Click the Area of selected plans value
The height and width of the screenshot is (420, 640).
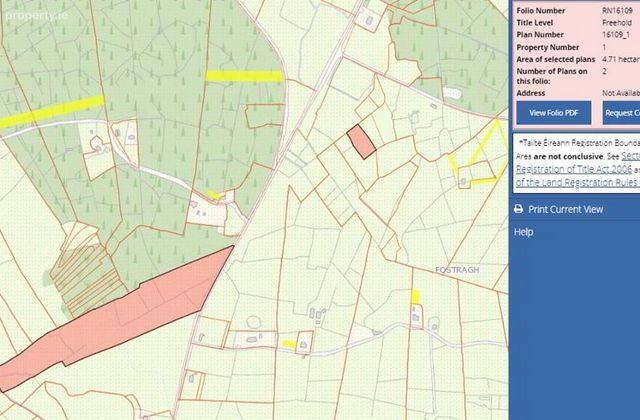point(621,59)
